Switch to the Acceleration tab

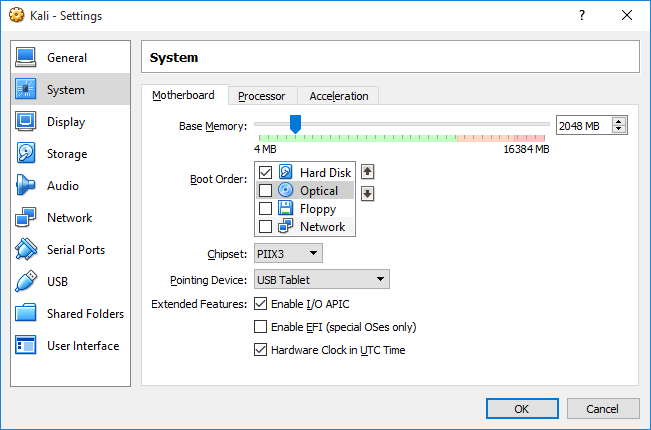tap(338, 96)
